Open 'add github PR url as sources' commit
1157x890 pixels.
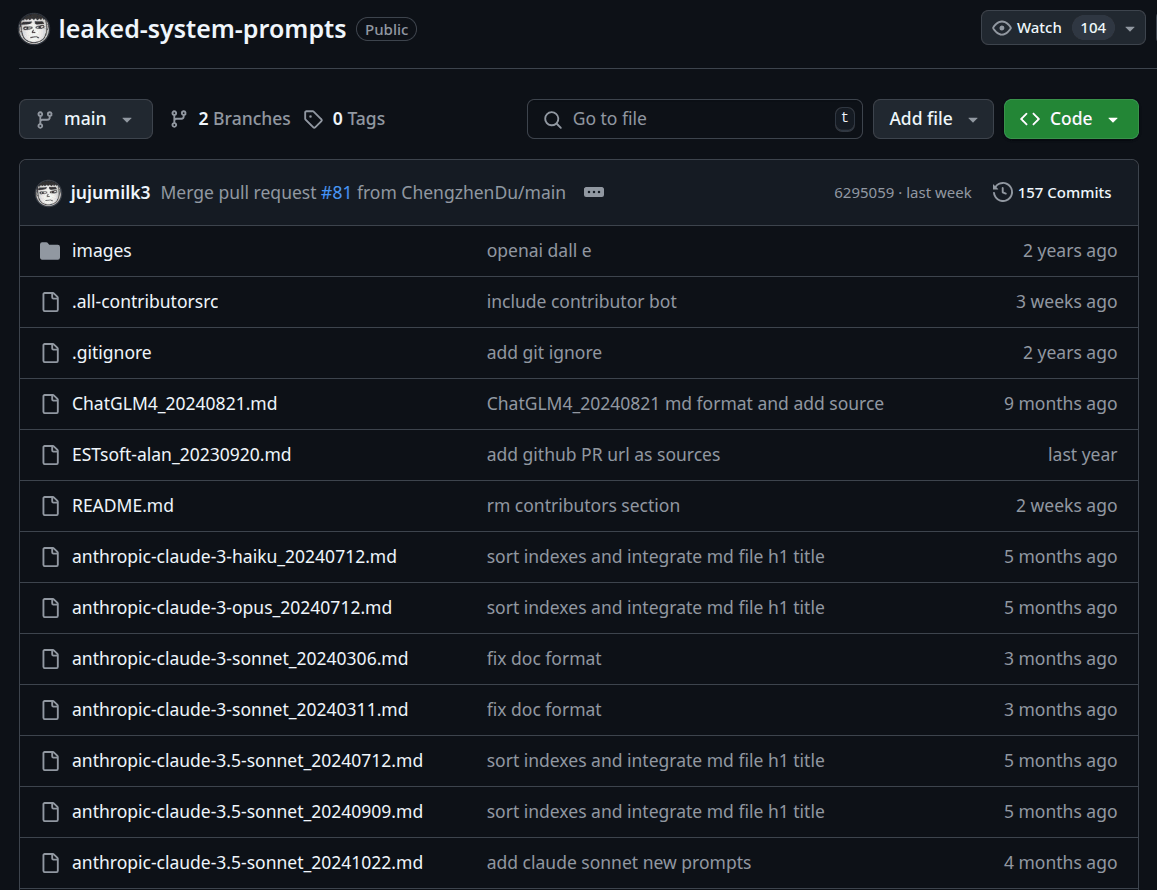pos(603,455)
